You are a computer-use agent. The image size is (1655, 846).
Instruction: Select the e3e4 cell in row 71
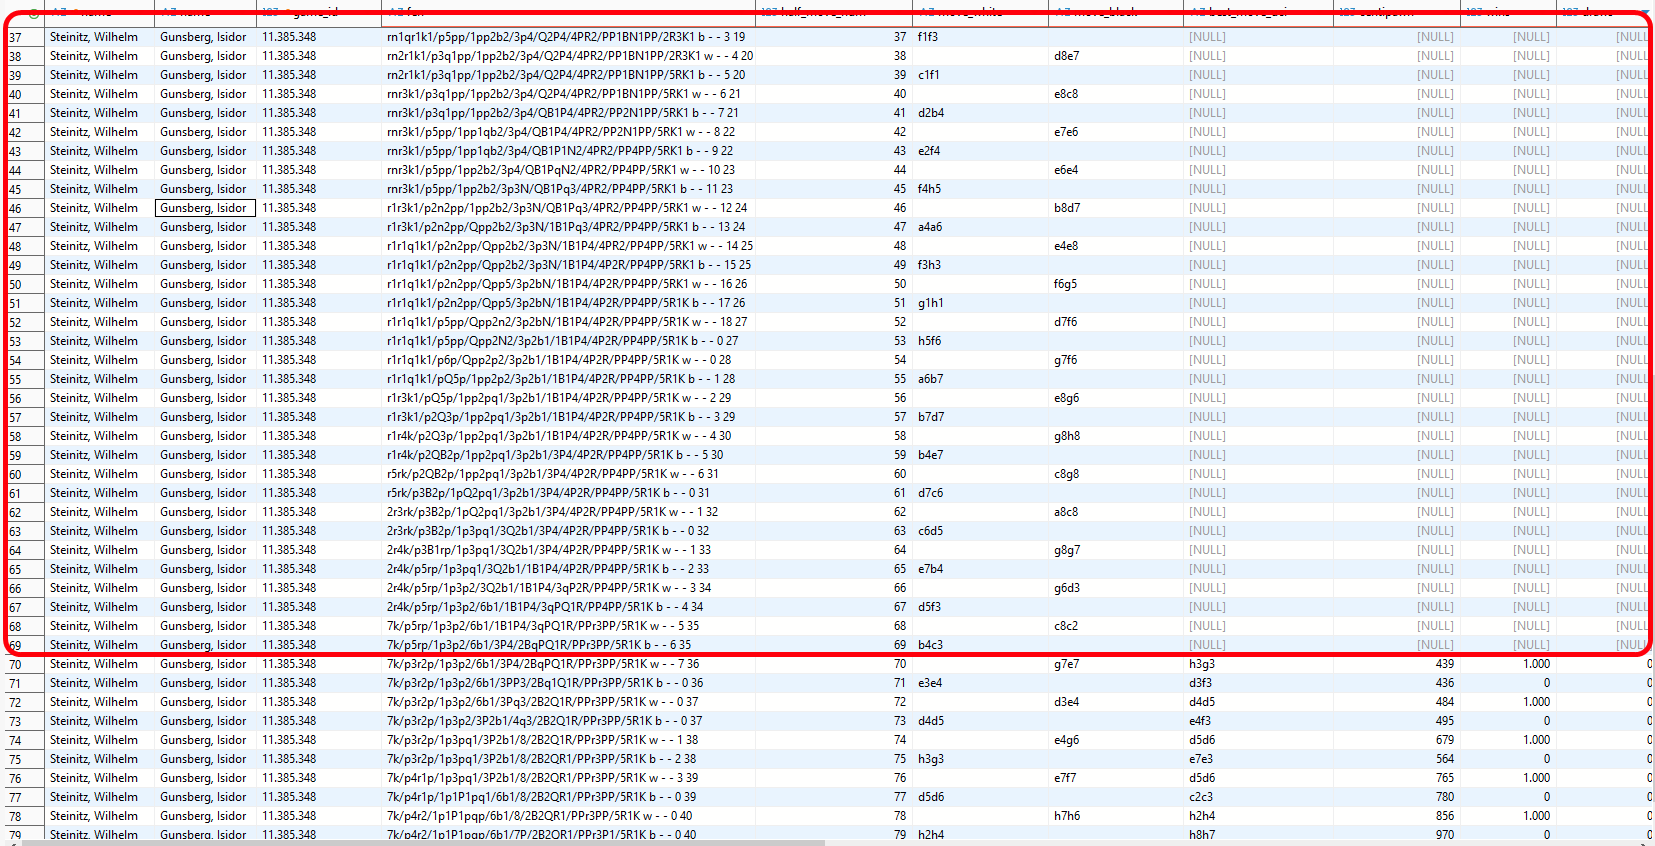(930, 683)
